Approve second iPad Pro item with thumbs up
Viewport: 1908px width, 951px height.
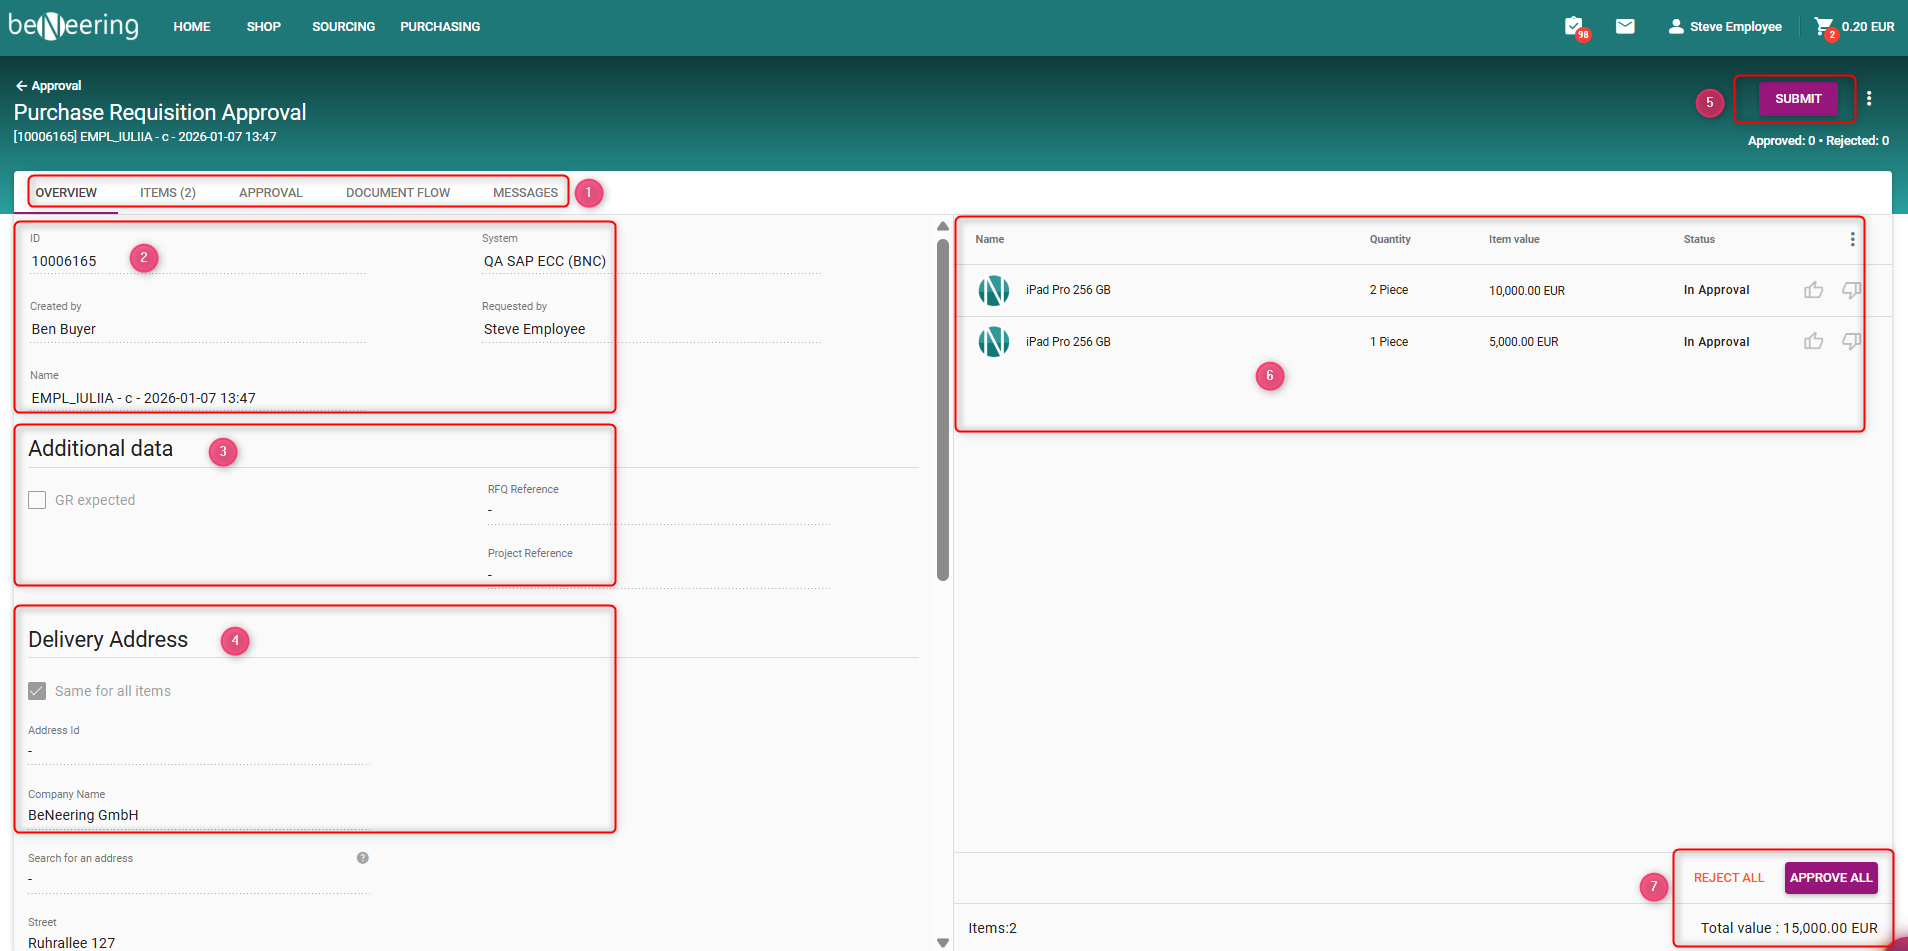(1813, 342)
